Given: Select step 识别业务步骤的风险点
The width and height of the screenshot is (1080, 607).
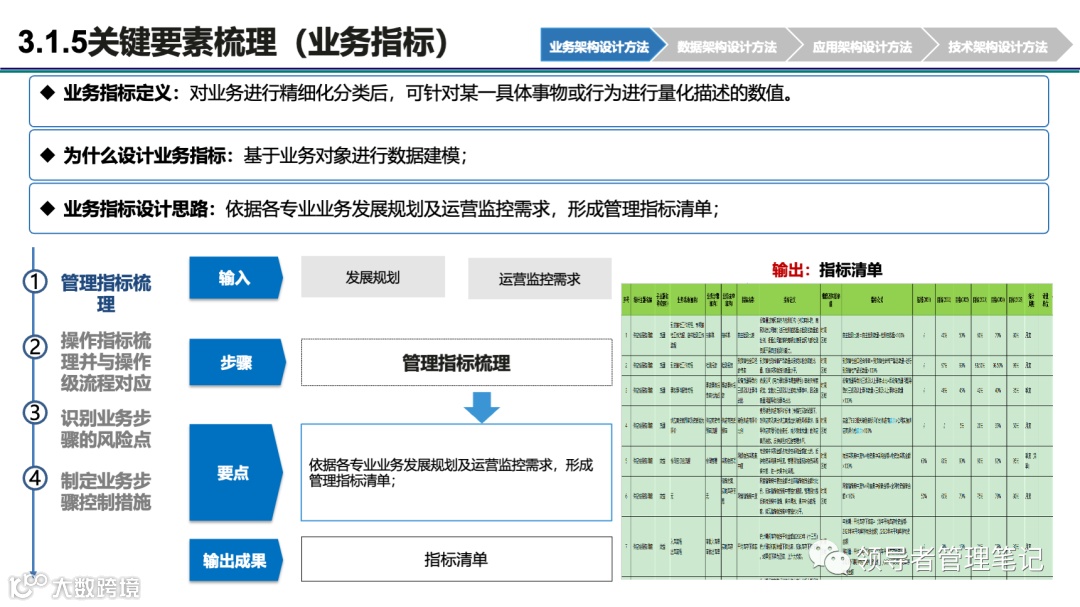Looking at the screenshot, I should [105, 429].
